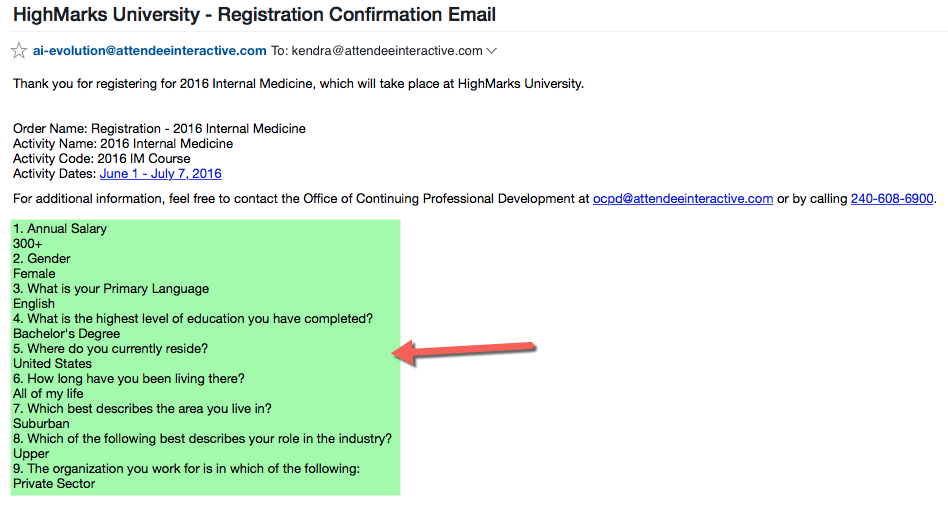Screen dimensions: 948x521
Task: Expand recipient details chevron after kendra's address
Action: tap(491, 51)
